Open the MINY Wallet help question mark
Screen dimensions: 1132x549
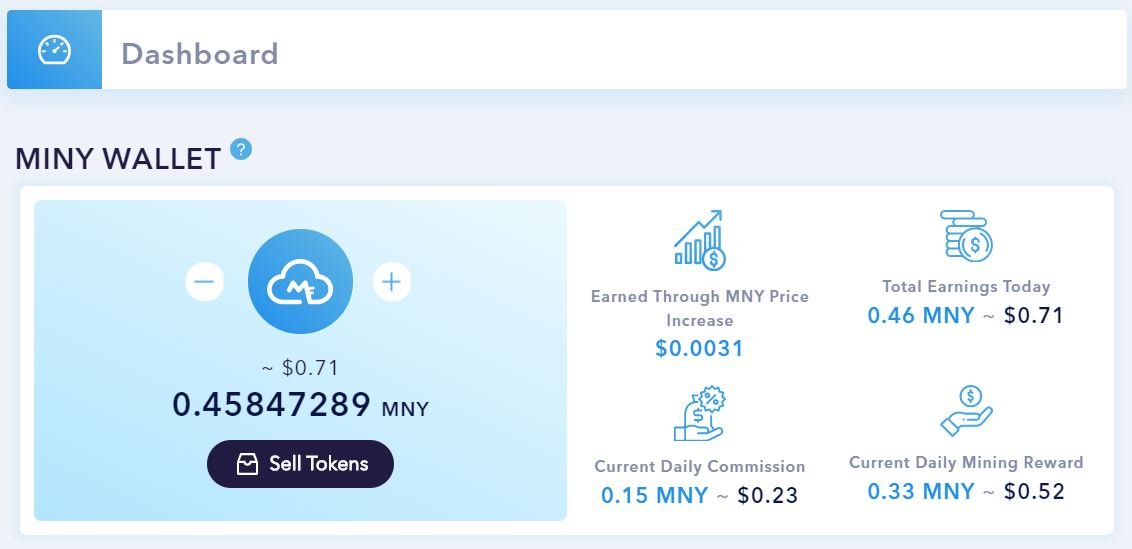tap(241, 150)
